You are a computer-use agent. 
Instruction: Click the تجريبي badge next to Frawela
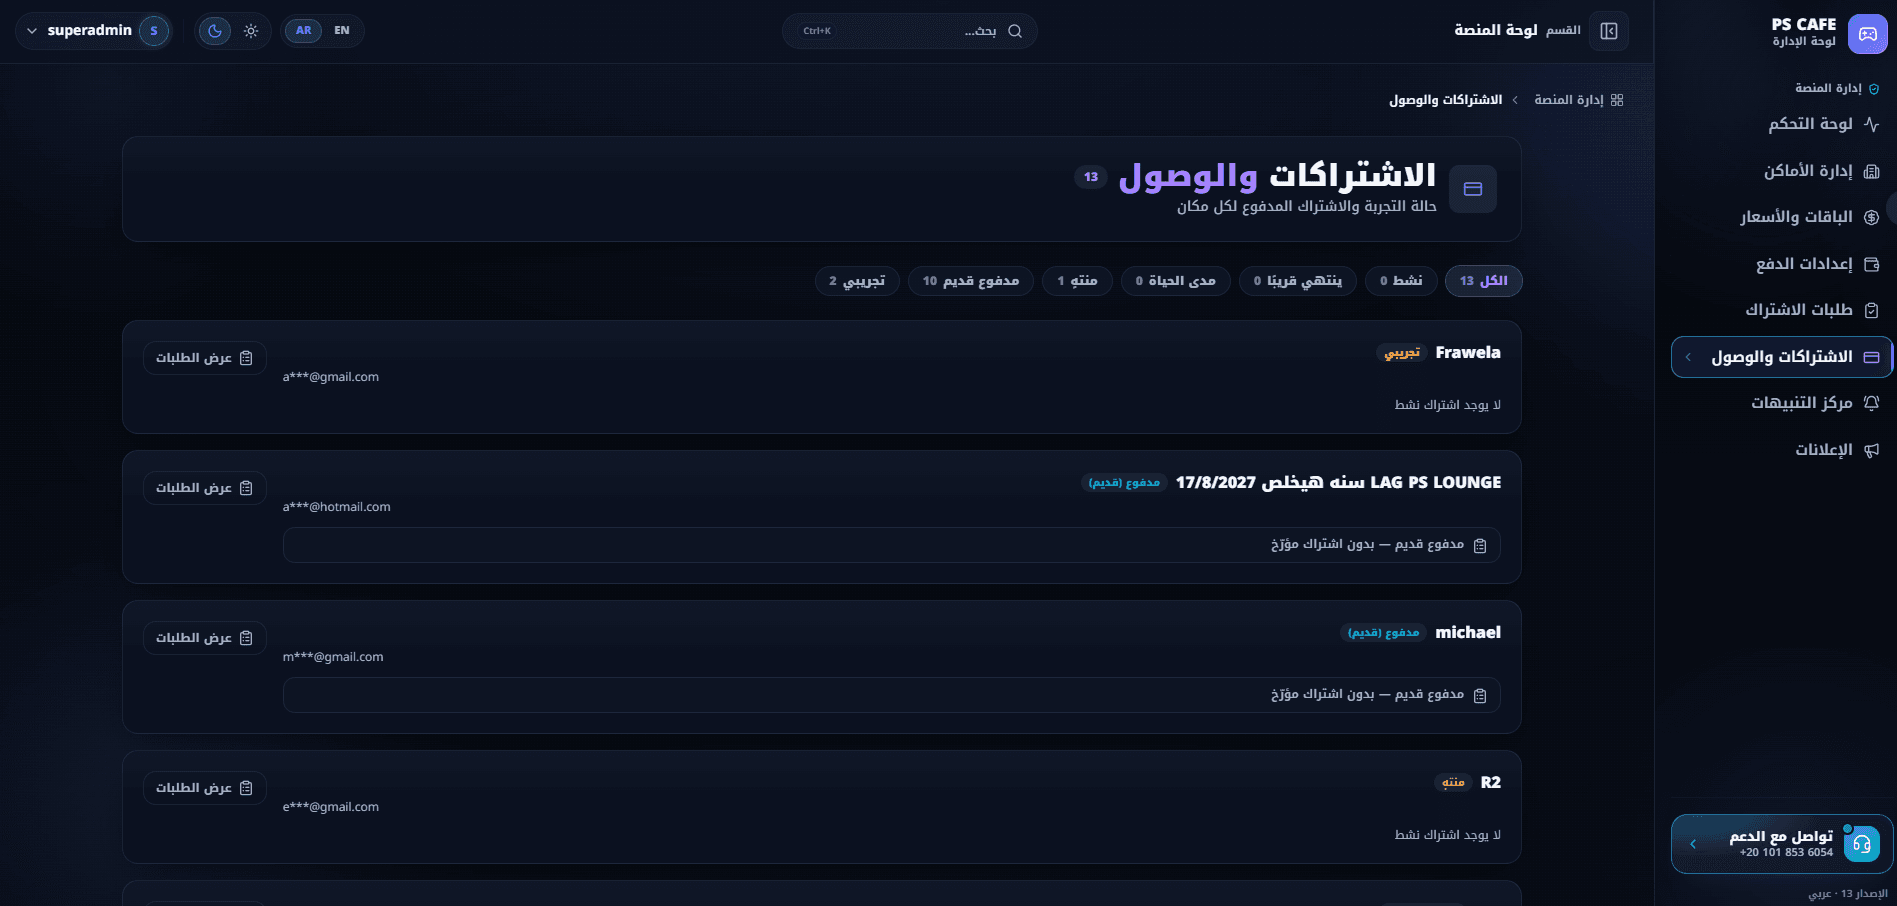pos(1402,353)
